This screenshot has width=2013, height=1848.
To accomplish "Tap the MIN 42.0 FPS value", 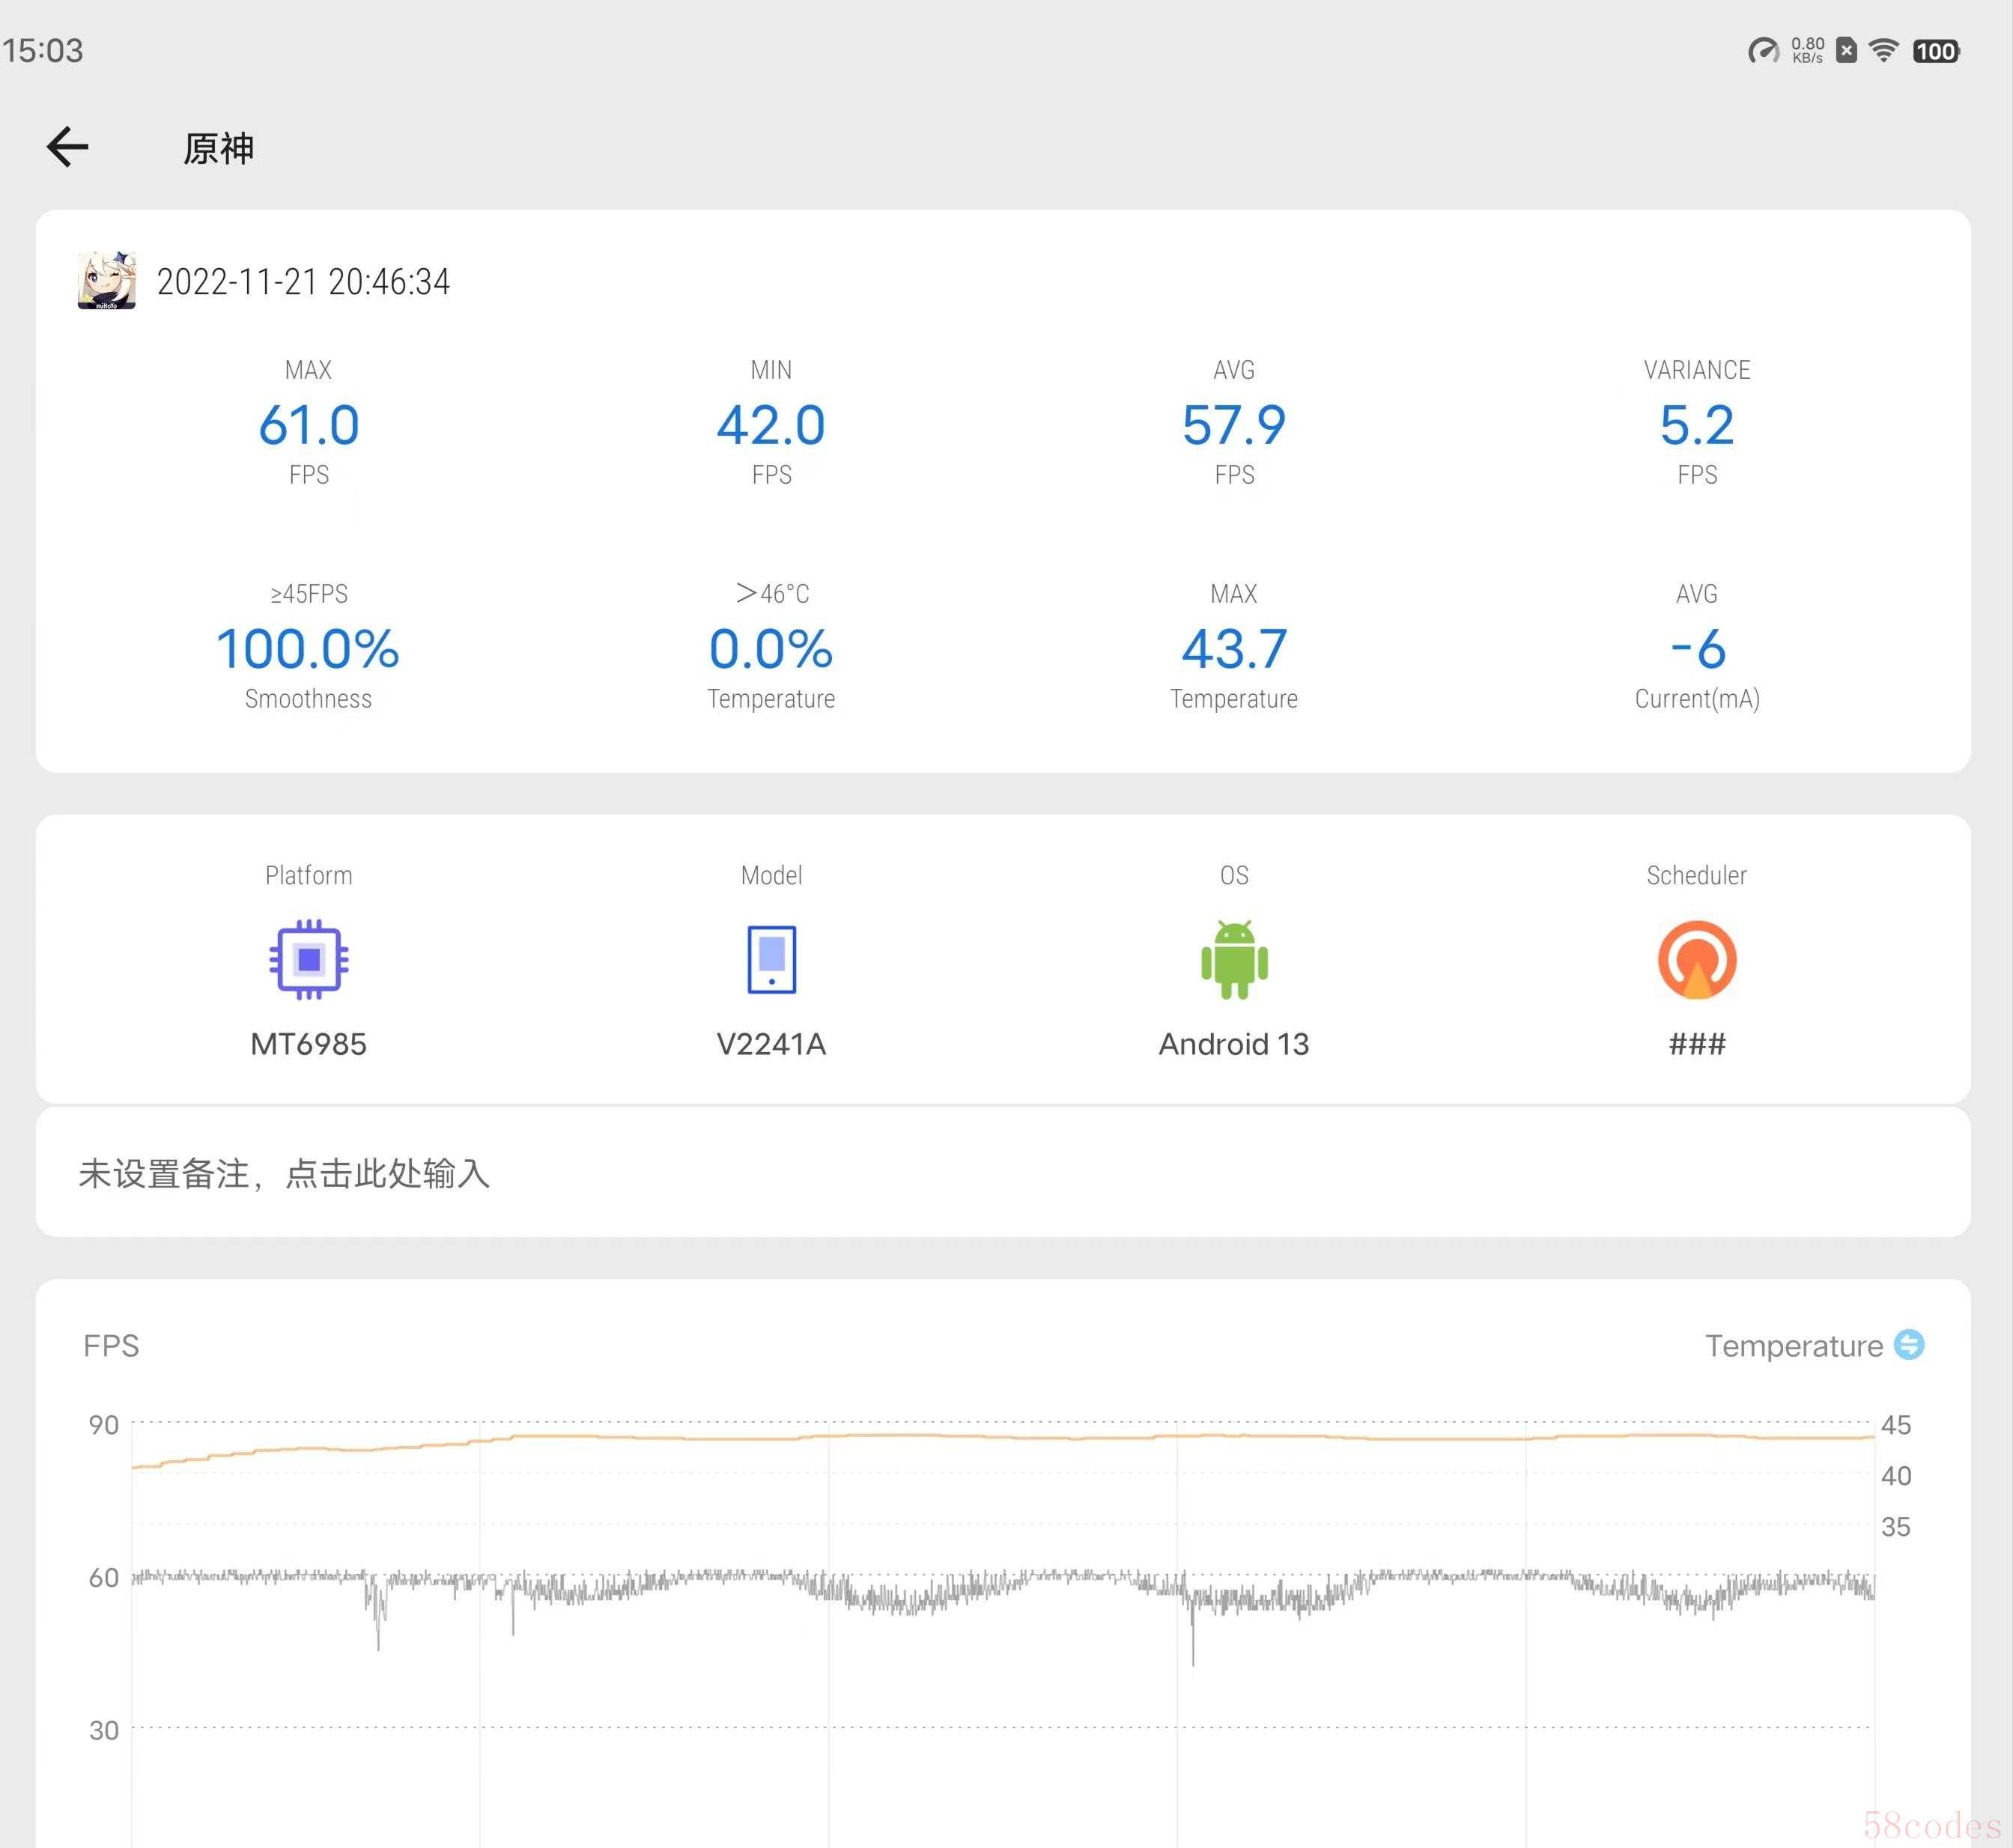I will 771,425.
